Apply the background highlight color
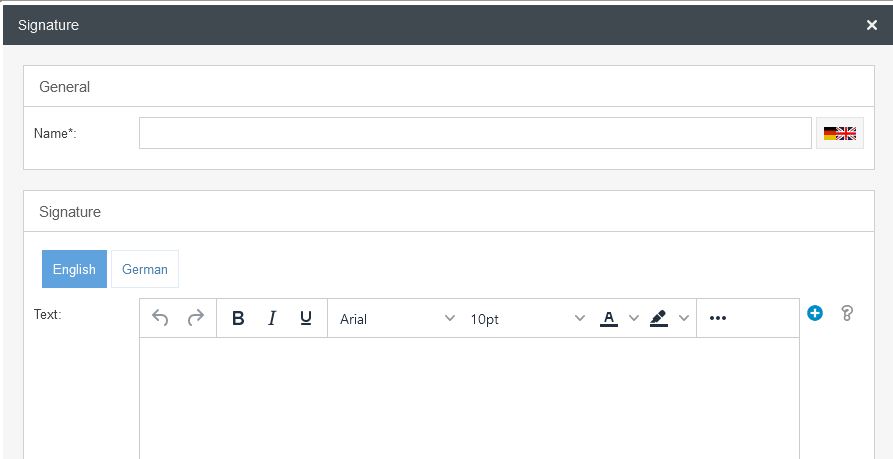 point(658,318)
